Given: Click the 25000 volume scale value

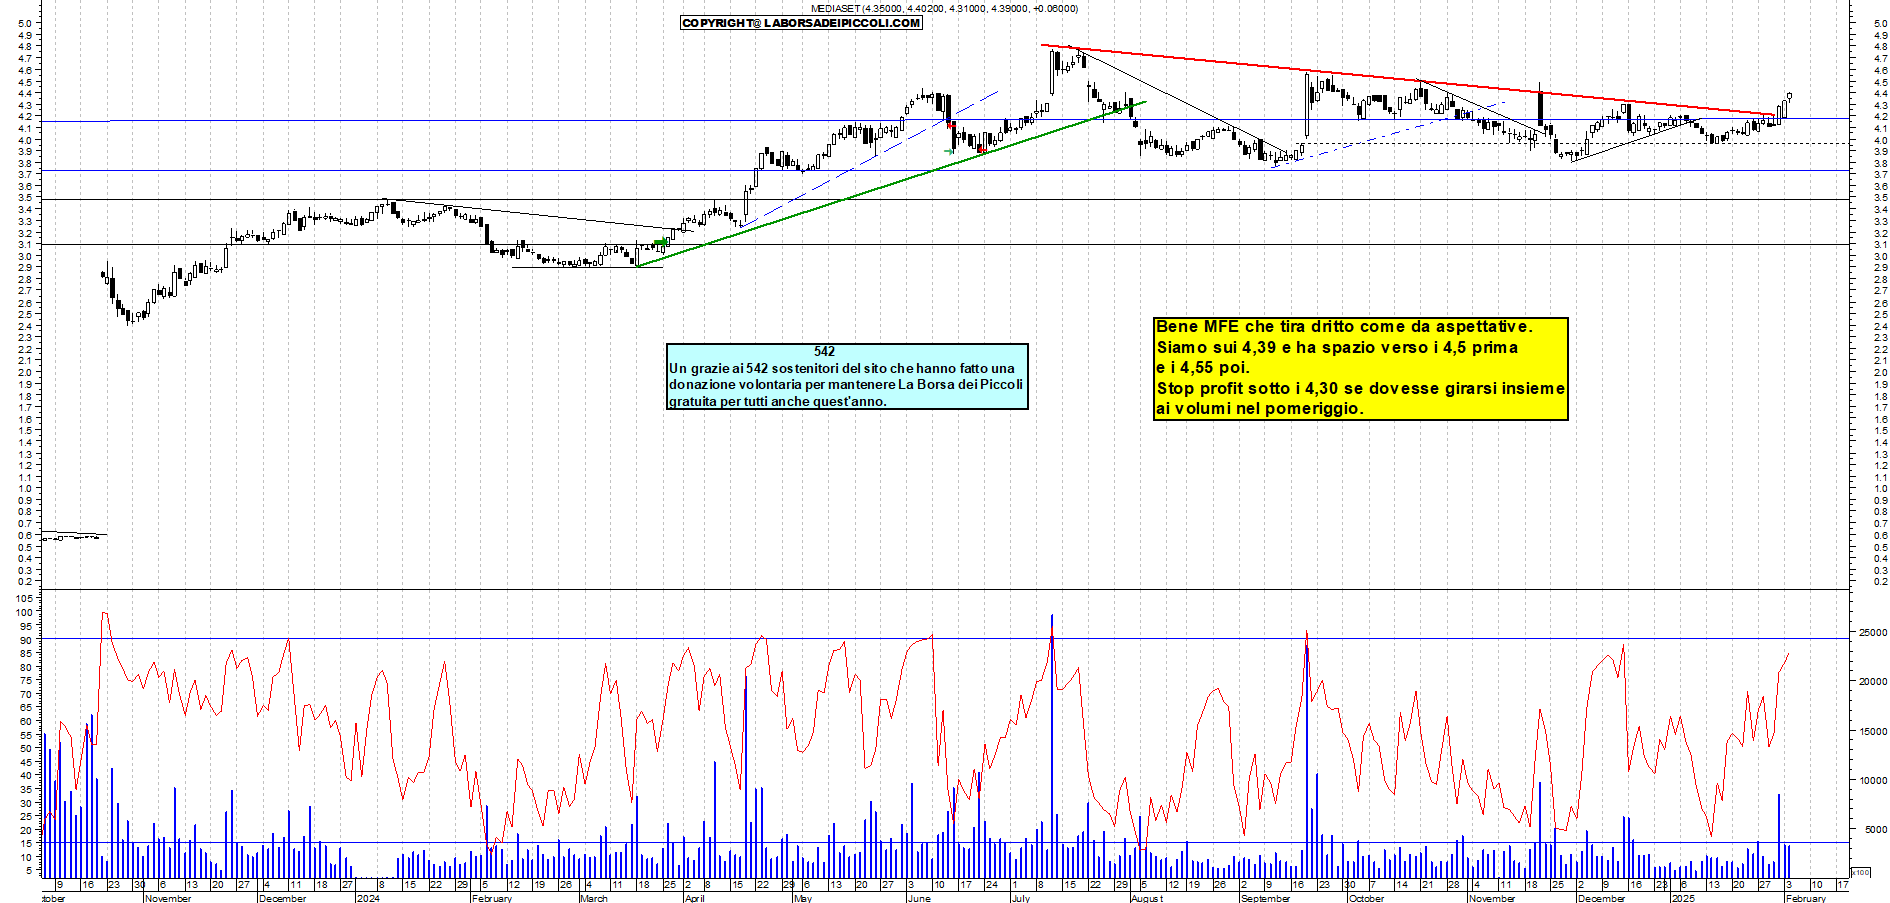Looking at the screenshot, I should pos(1872,632).
